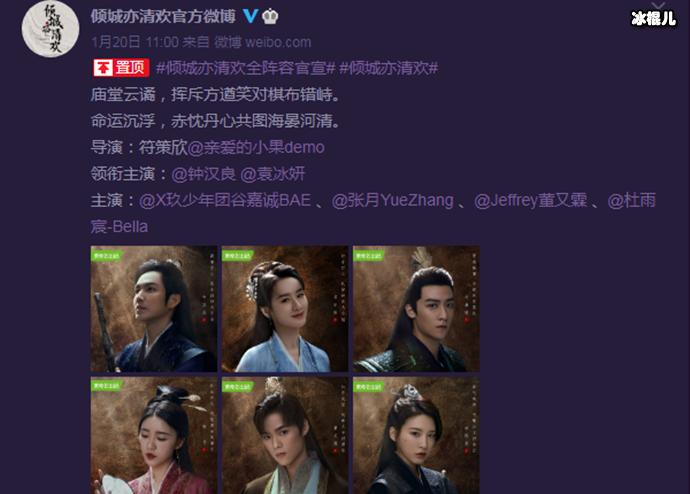
Task: Open poster thumbnail of woman in blue robe
Action: click(x=285, y=309)
